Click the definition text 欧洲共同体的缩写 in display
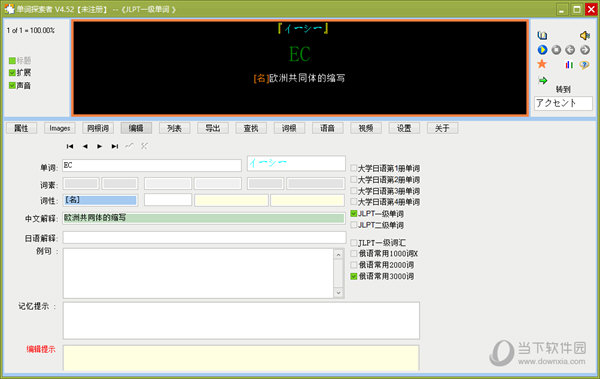The image size is (600, 379). 307,78
